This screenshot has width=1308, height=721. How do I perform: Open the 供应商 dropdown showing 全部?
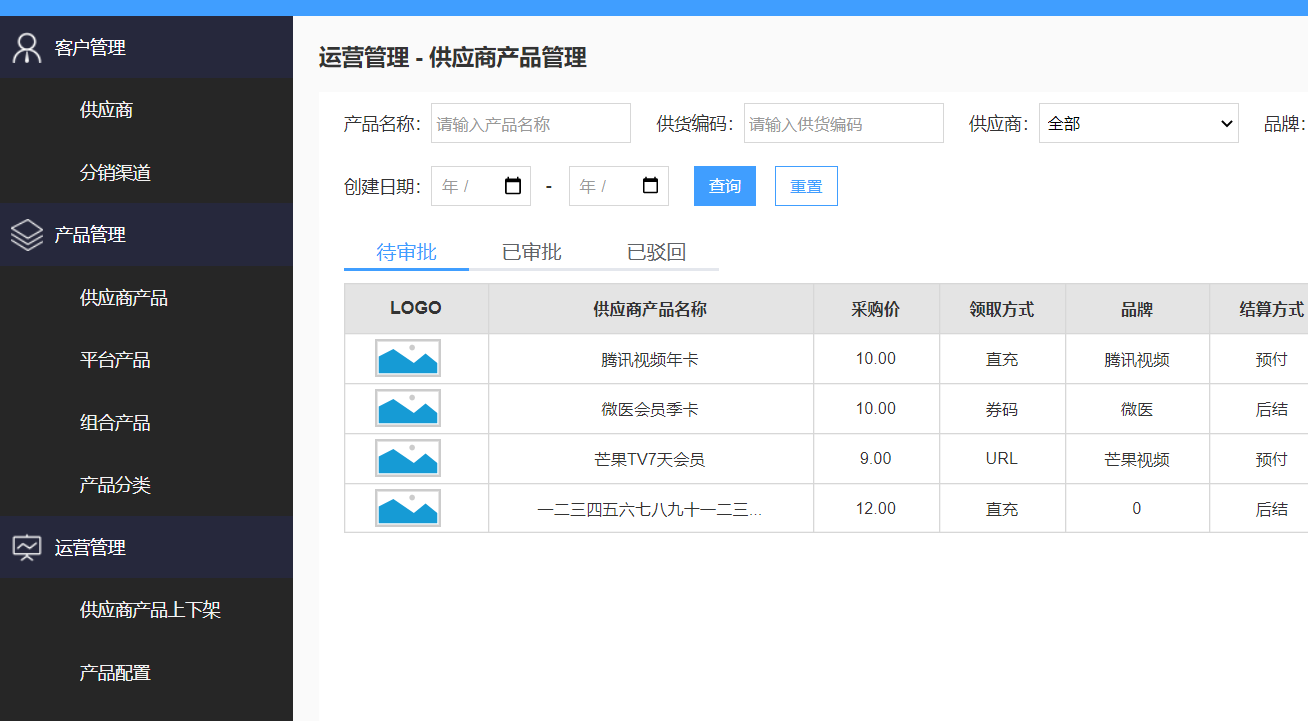click(x=1139, y=123)
